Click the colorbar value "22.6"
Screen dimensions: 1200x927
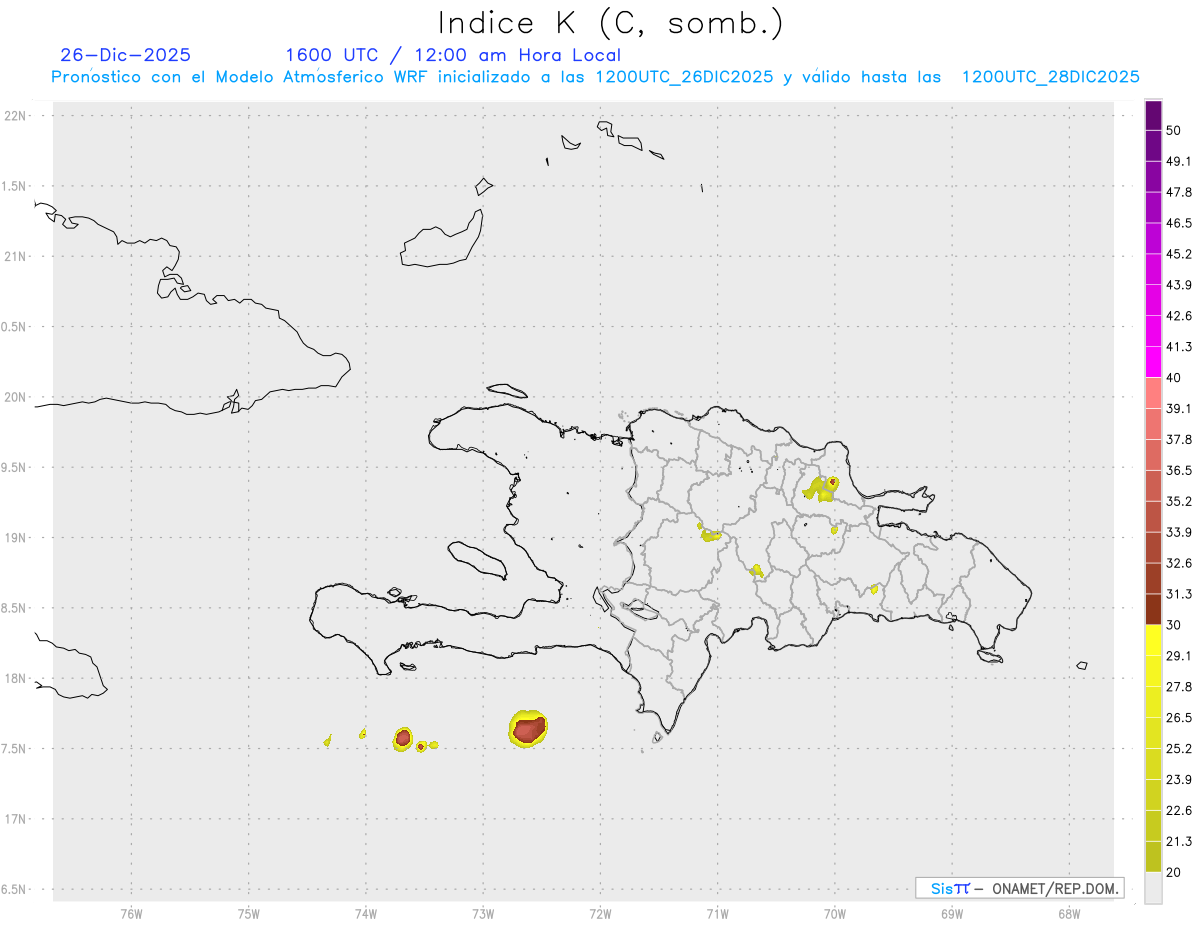1179,810
